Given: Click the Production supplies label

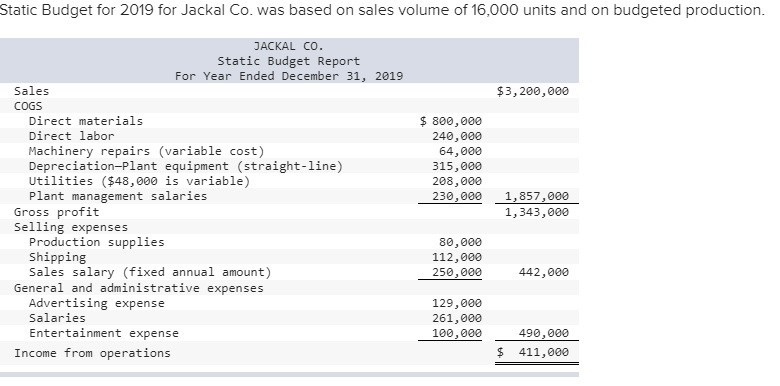Looking at the screenshot, I should coord(97,242).
